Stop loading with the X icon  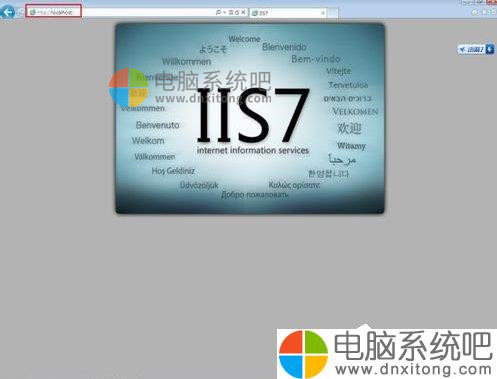pyautogui.click(x=243, y=12)
